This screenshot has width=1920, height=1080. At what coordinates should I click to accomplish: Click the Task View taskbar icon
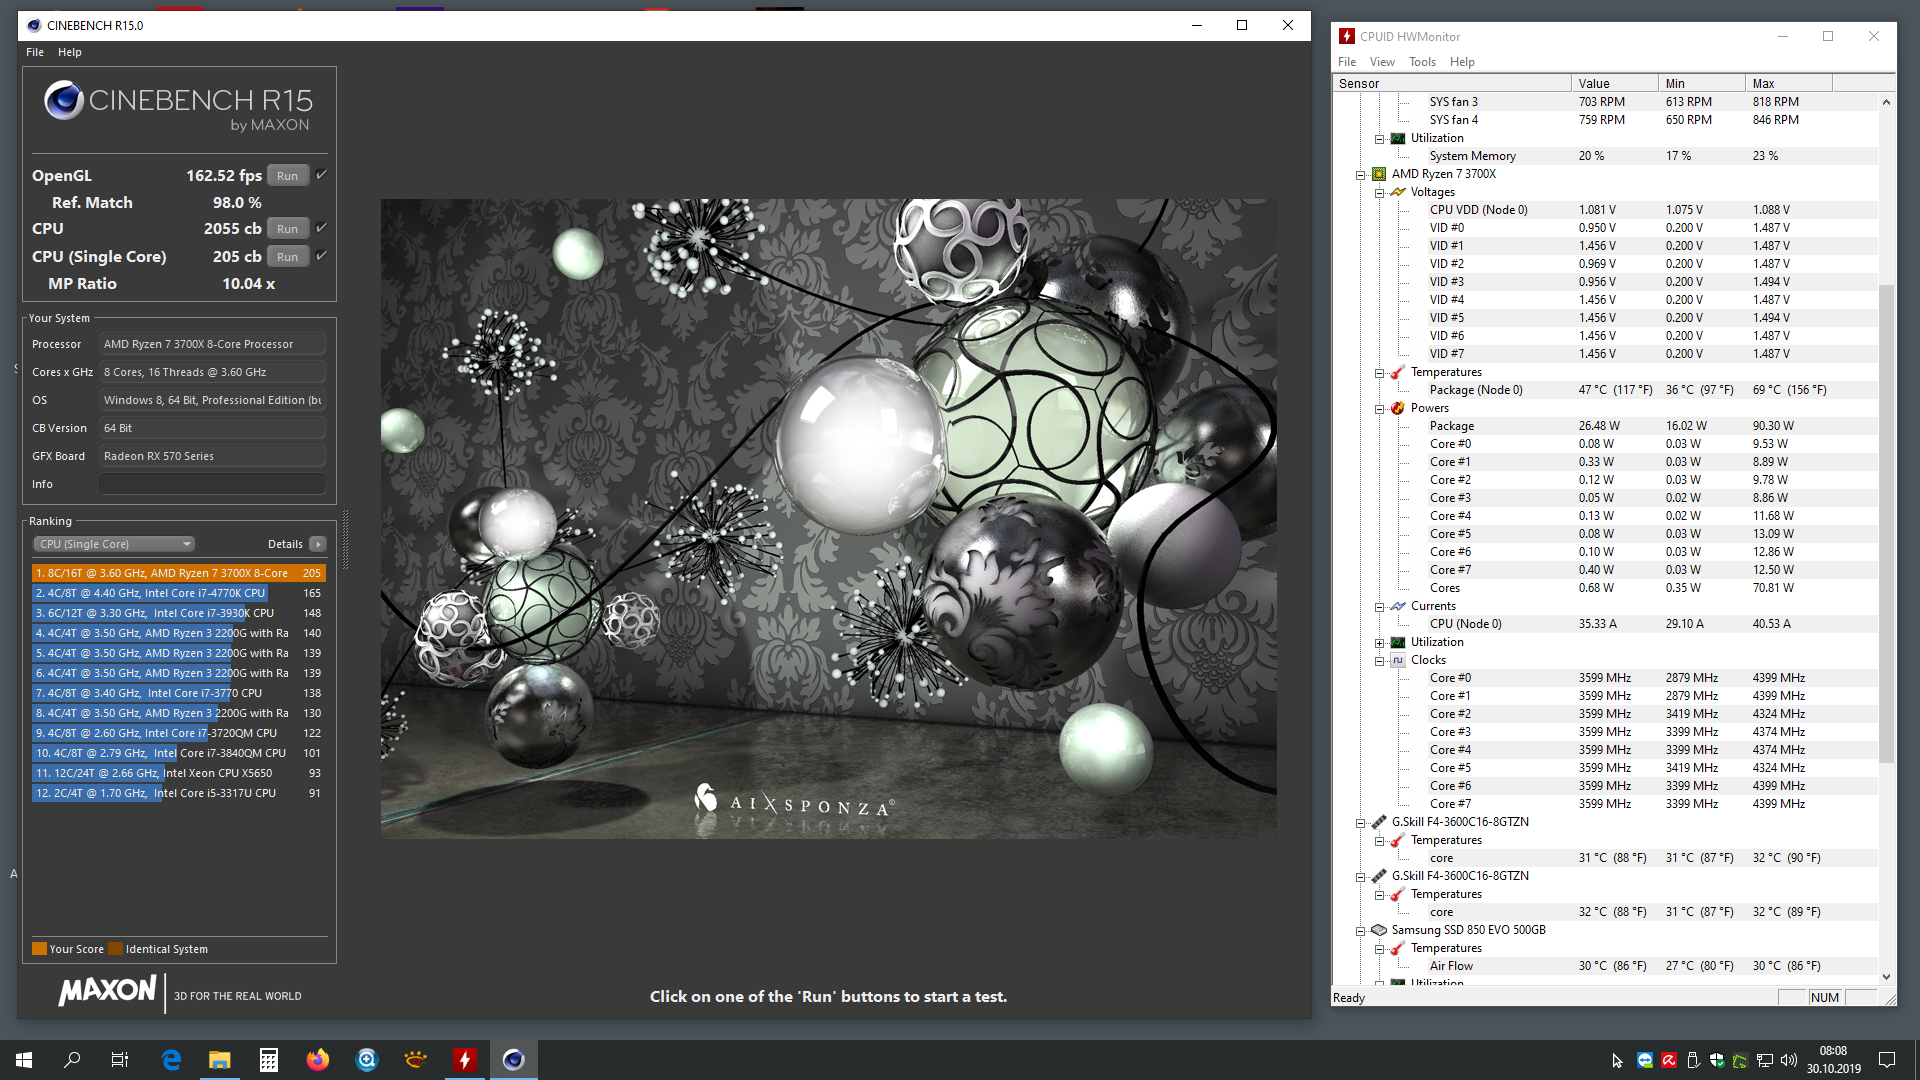point(120,1060)
